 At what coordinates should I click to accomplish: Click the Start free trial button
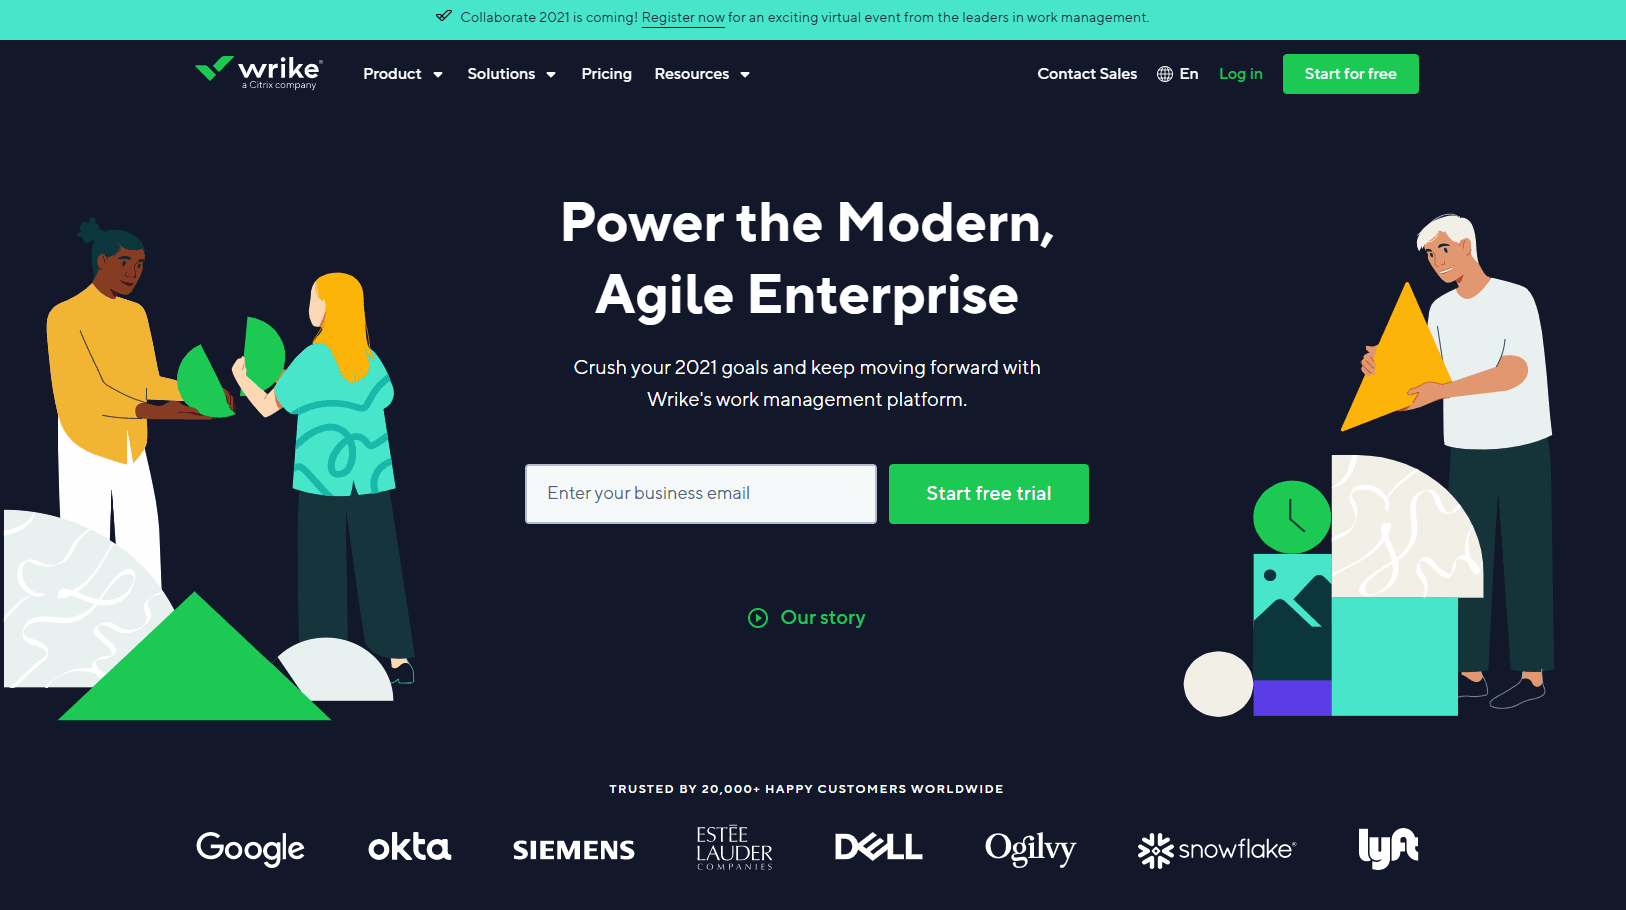pyautogui.click(x=988, y=494)
